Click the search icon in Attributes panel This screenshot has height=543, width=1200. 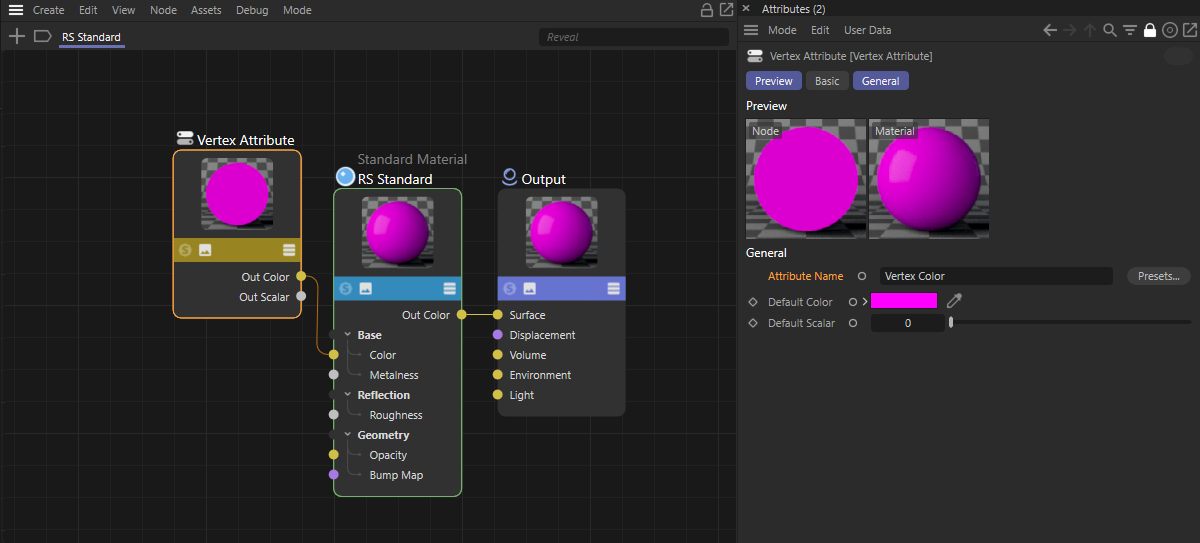1110,30
